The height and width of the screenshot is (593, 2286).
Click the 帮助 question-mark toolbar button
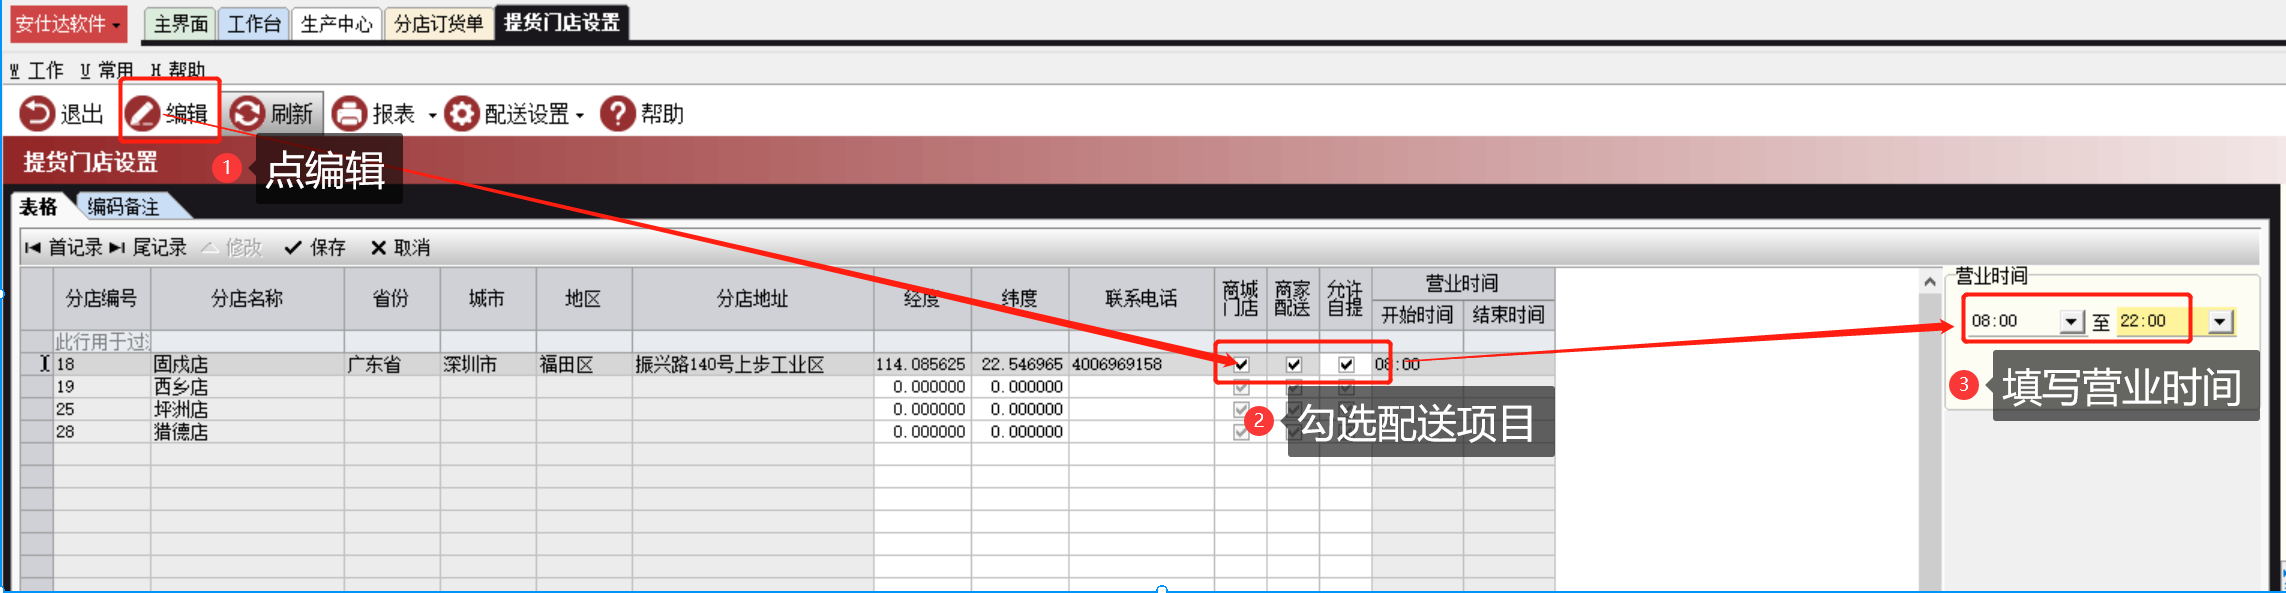pyautogui.click(x=642, y=114)
